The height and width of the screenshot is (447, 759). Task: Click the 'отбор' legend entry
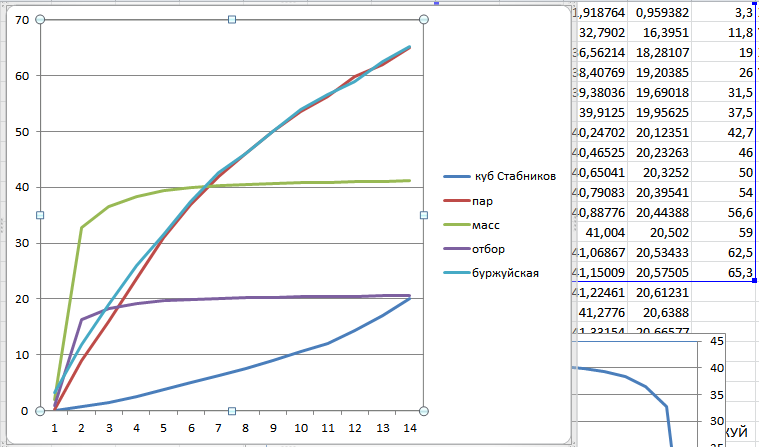coord(496,248)
